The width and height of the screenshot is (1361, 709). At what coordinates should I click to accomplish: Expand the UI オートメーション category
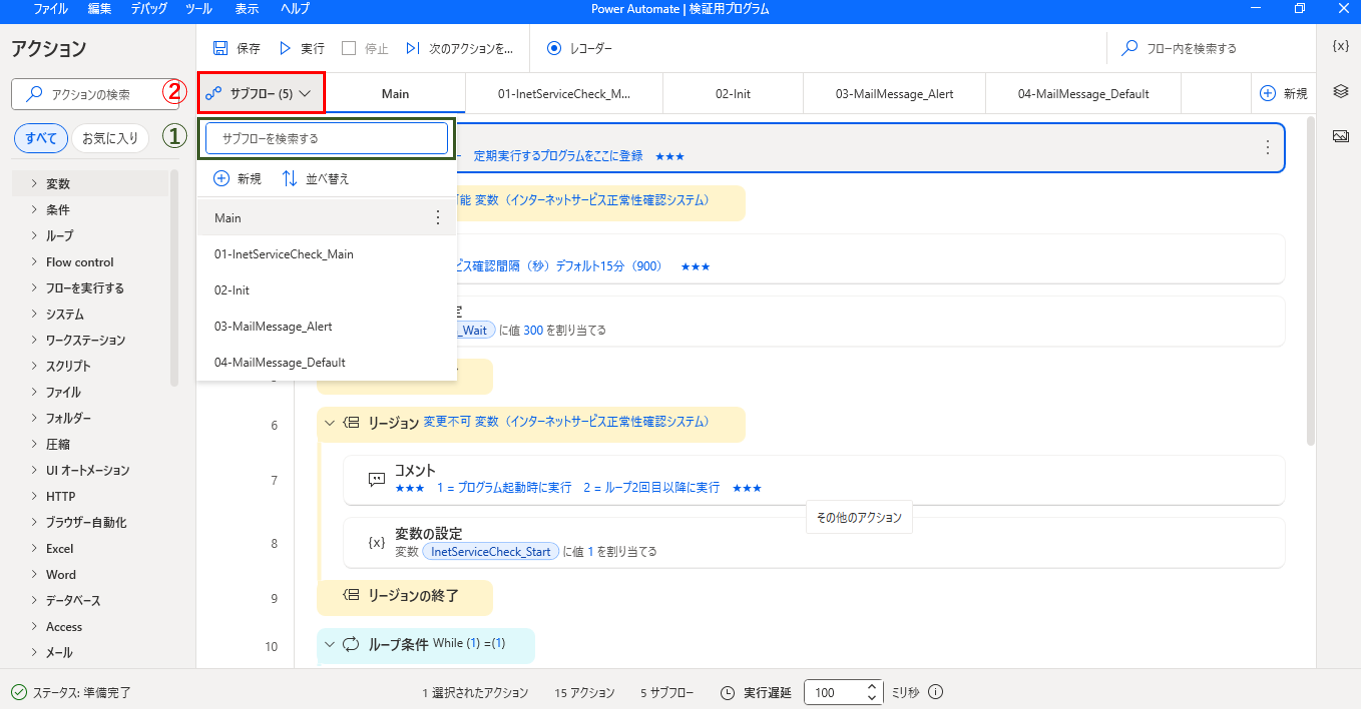coord(33,469)
